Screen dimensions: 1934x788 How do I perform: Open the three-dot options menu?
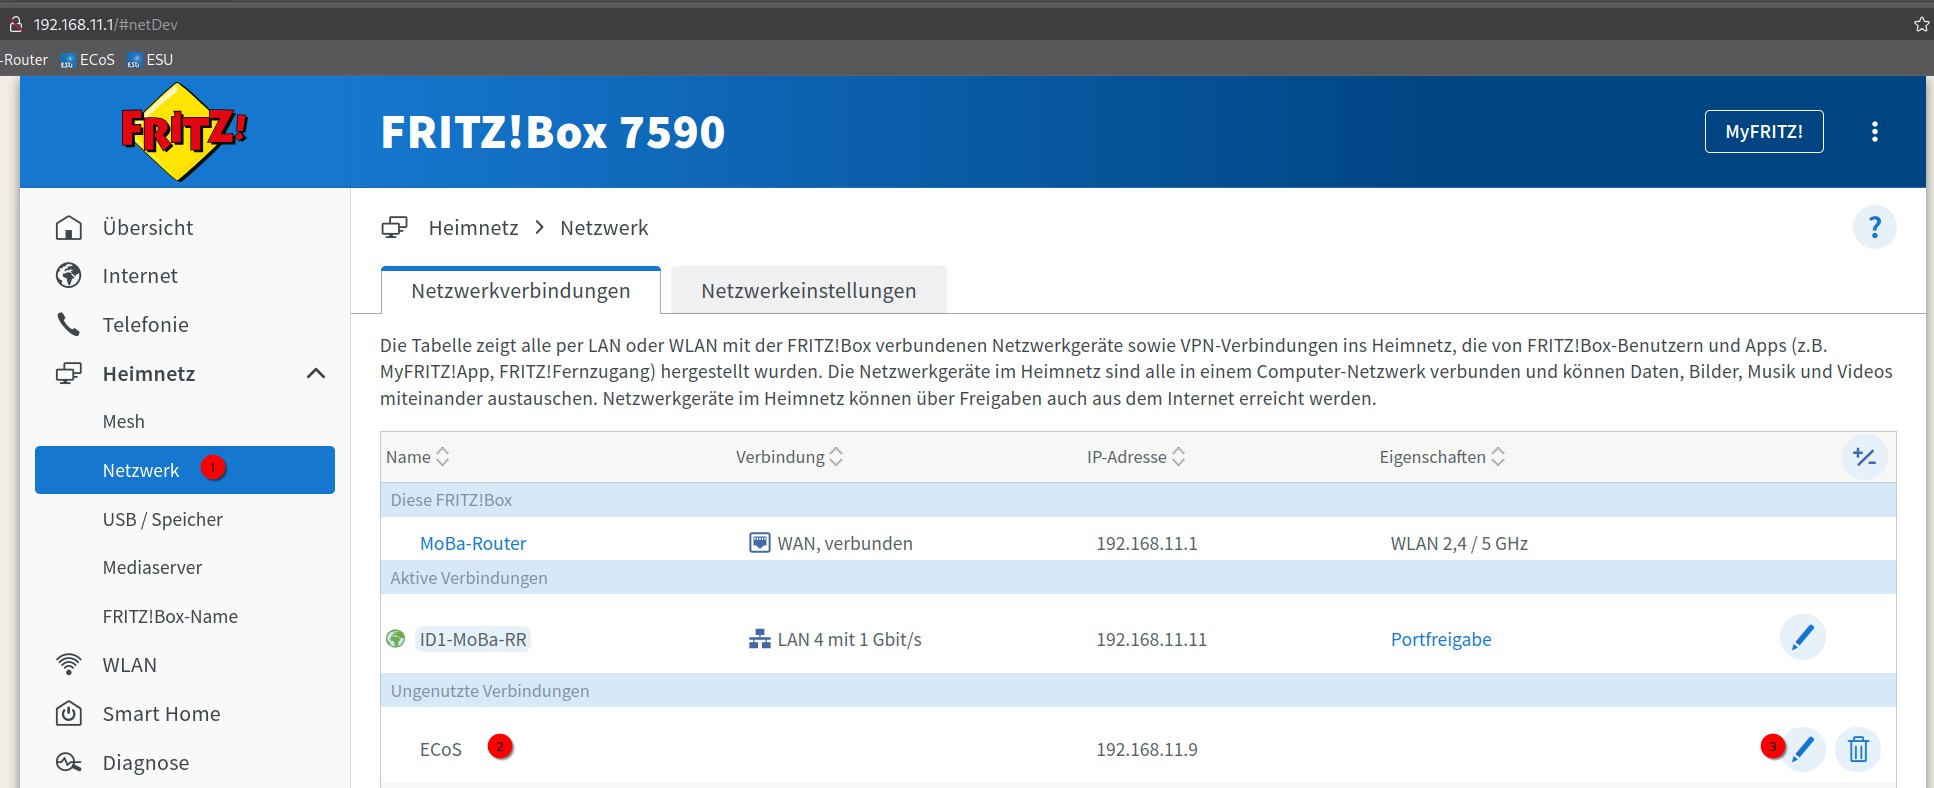click(1874, 132)
